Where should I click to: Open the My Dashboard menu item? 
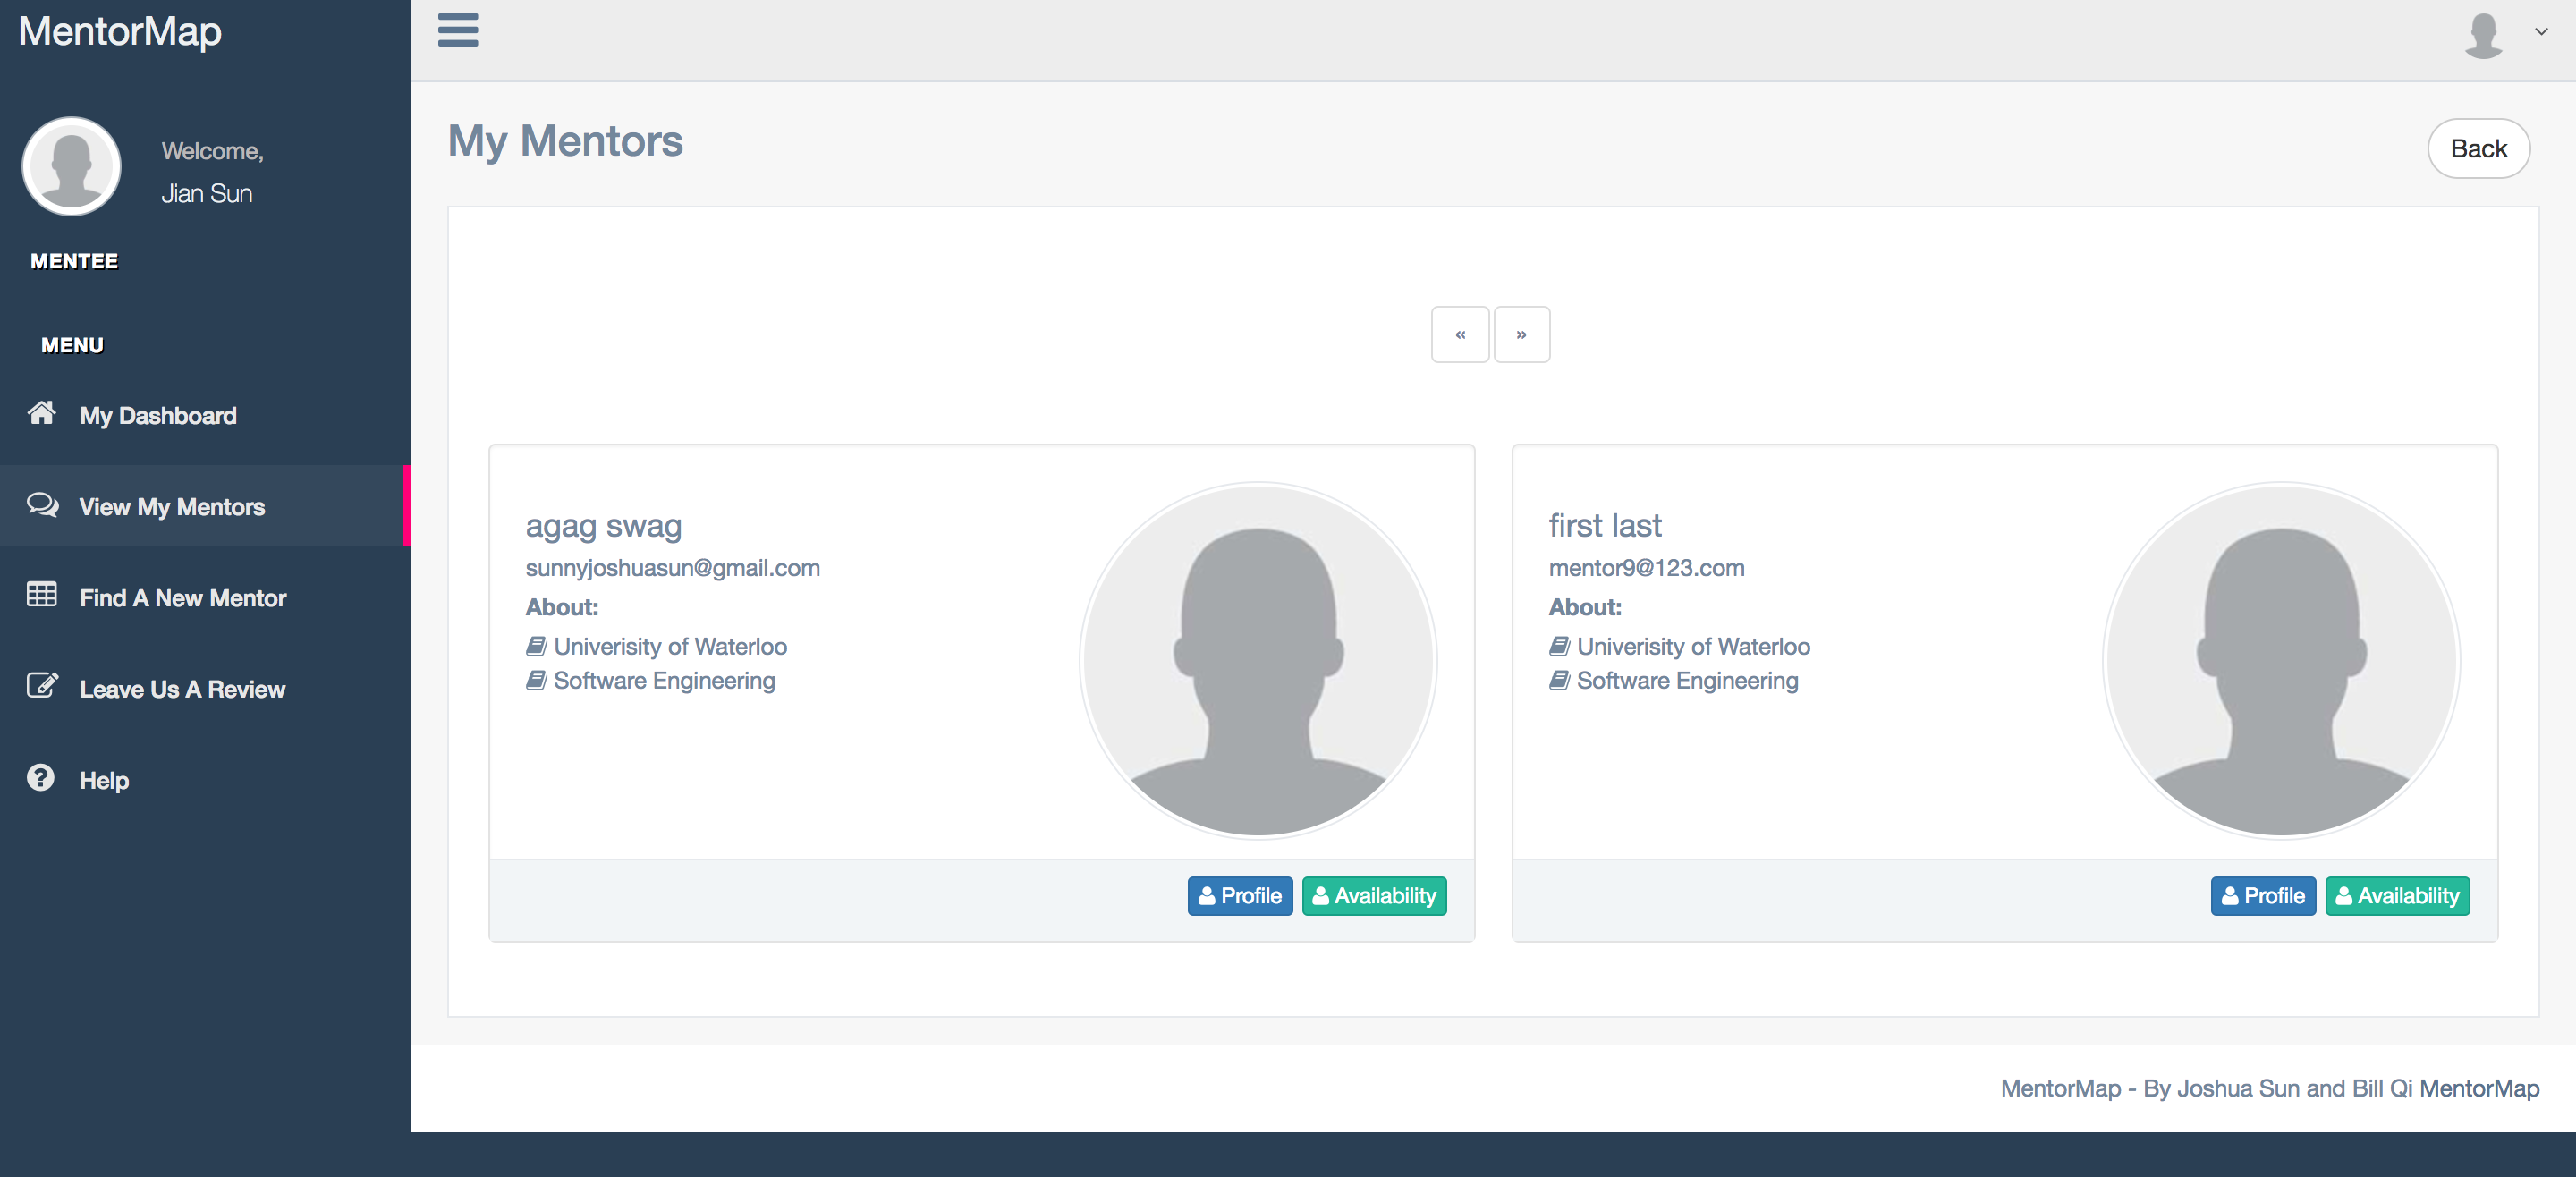pos(158,415)
